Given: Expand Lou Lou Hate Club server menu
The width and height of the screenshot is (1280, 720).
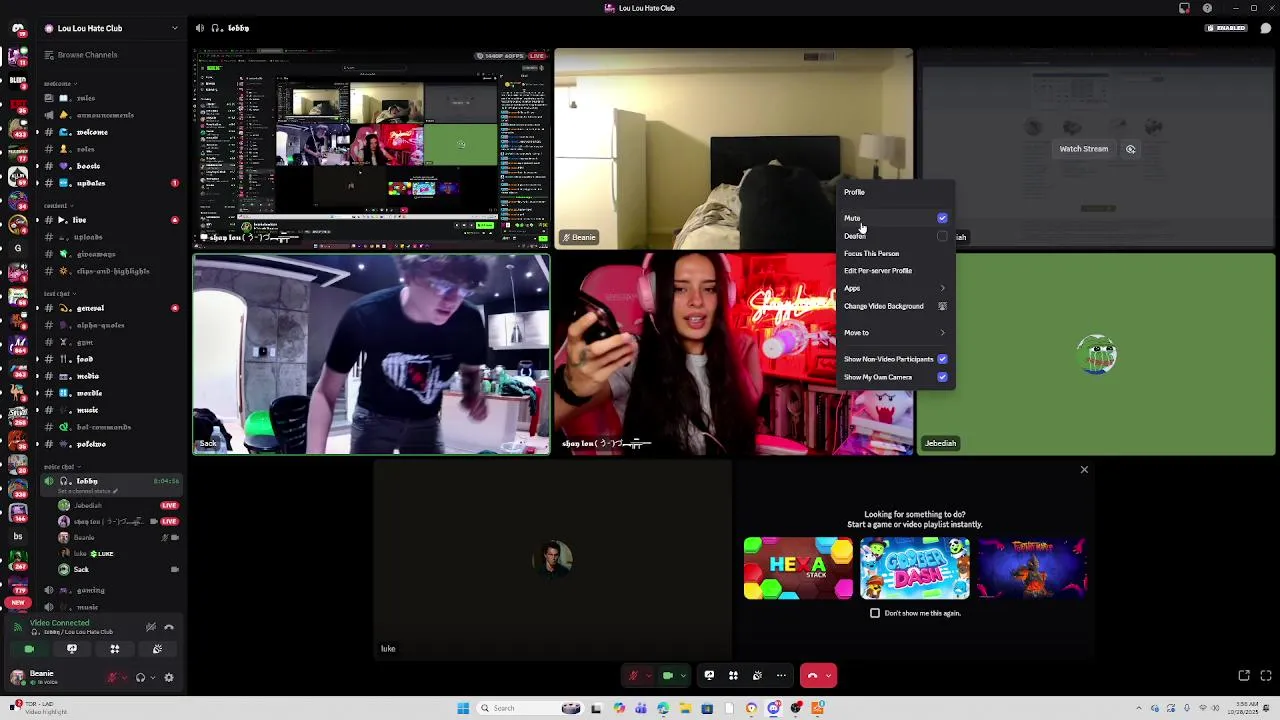Looking at the screenshot, I should (175, 28).
